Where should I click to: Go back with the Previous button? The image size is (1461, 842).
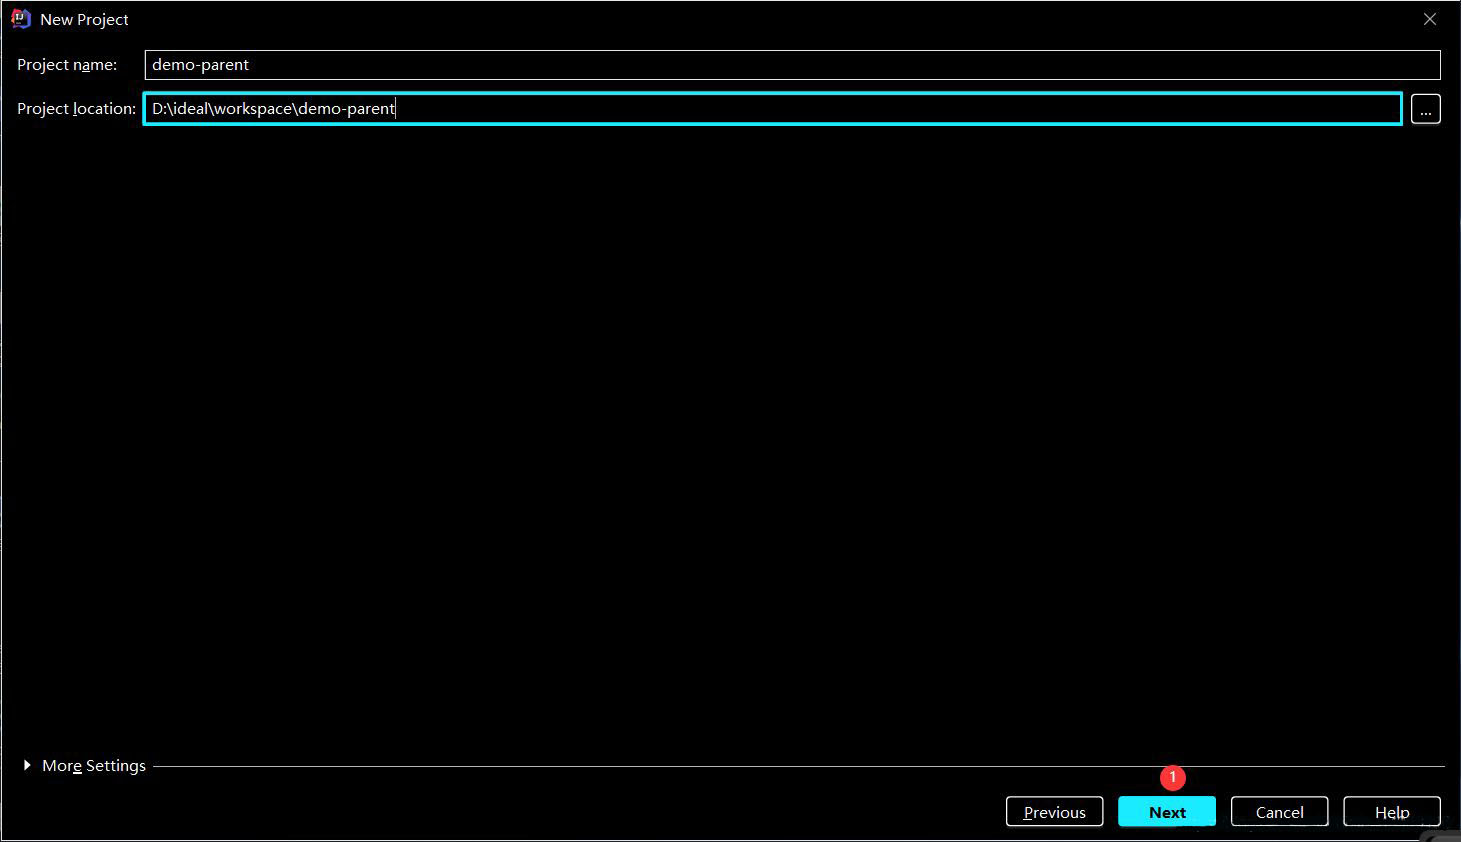[x=1054, y=812]
